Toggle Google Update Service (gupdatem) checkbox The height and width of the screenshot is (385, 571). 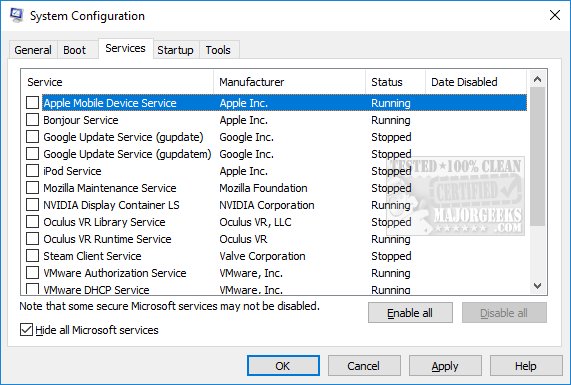(x=32, y=154)
